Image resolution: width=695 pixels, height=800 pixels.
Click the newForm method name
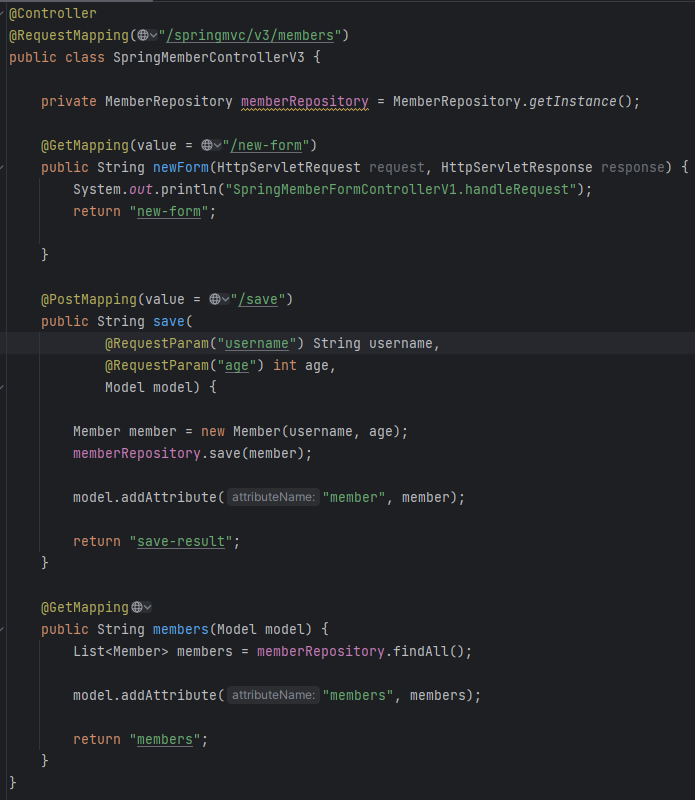(181, 167)
